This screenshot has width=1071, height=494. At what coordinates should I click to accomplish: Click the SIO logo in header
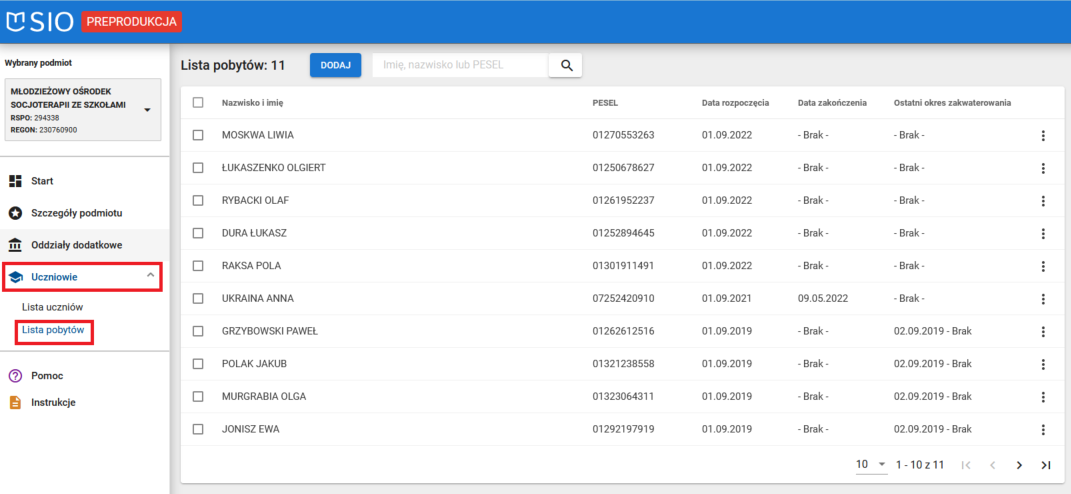click(40, 21)
